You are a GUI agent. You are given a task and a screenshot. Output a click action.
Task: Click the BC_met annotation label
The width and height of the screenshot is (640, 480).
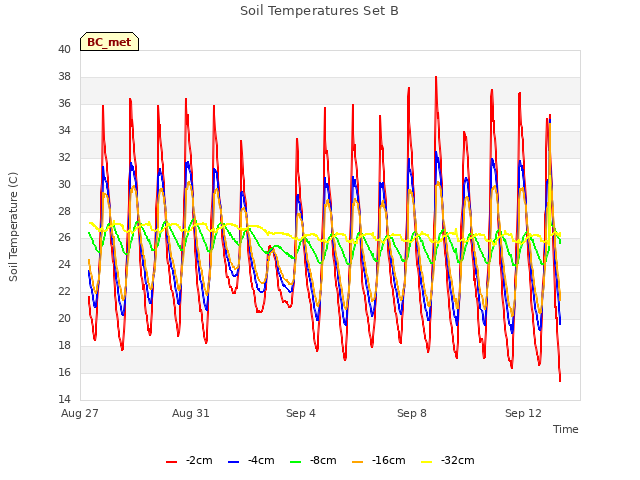click(109, 42)
